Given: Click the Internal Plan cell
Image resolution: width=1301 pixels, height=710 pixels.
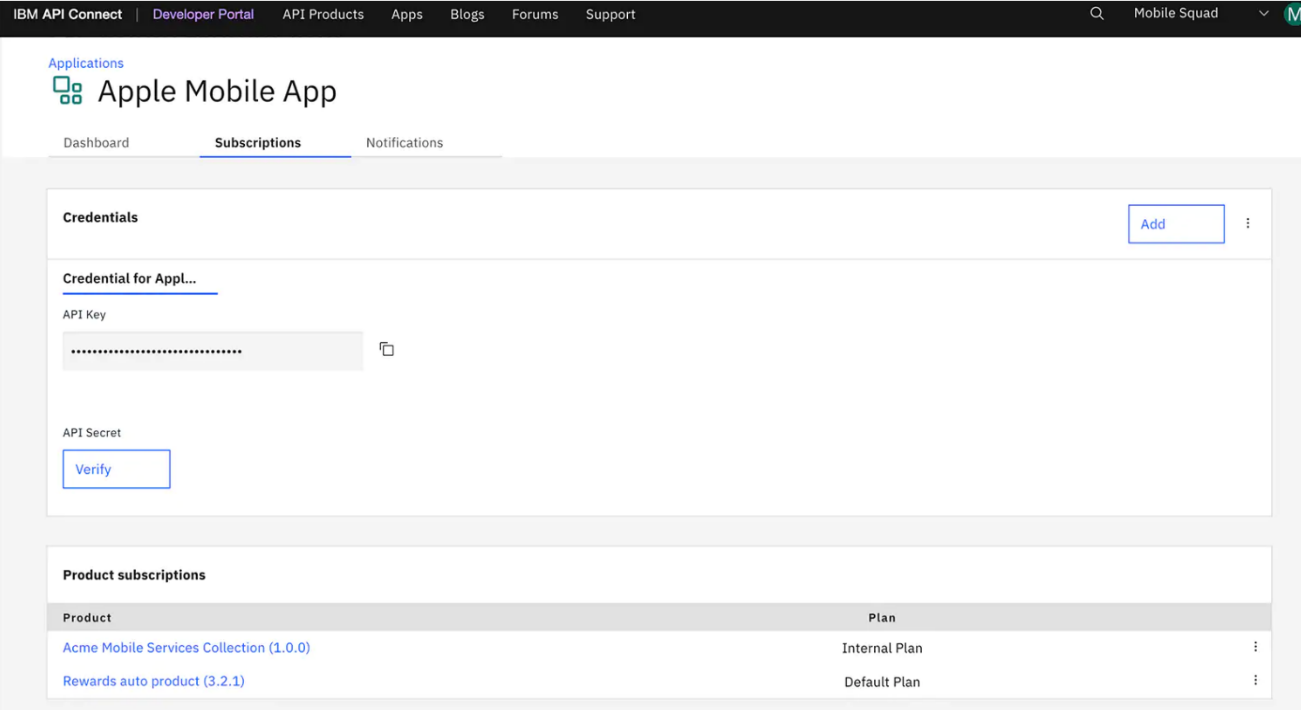Looking at the screenshot, I should coord(882,648).
